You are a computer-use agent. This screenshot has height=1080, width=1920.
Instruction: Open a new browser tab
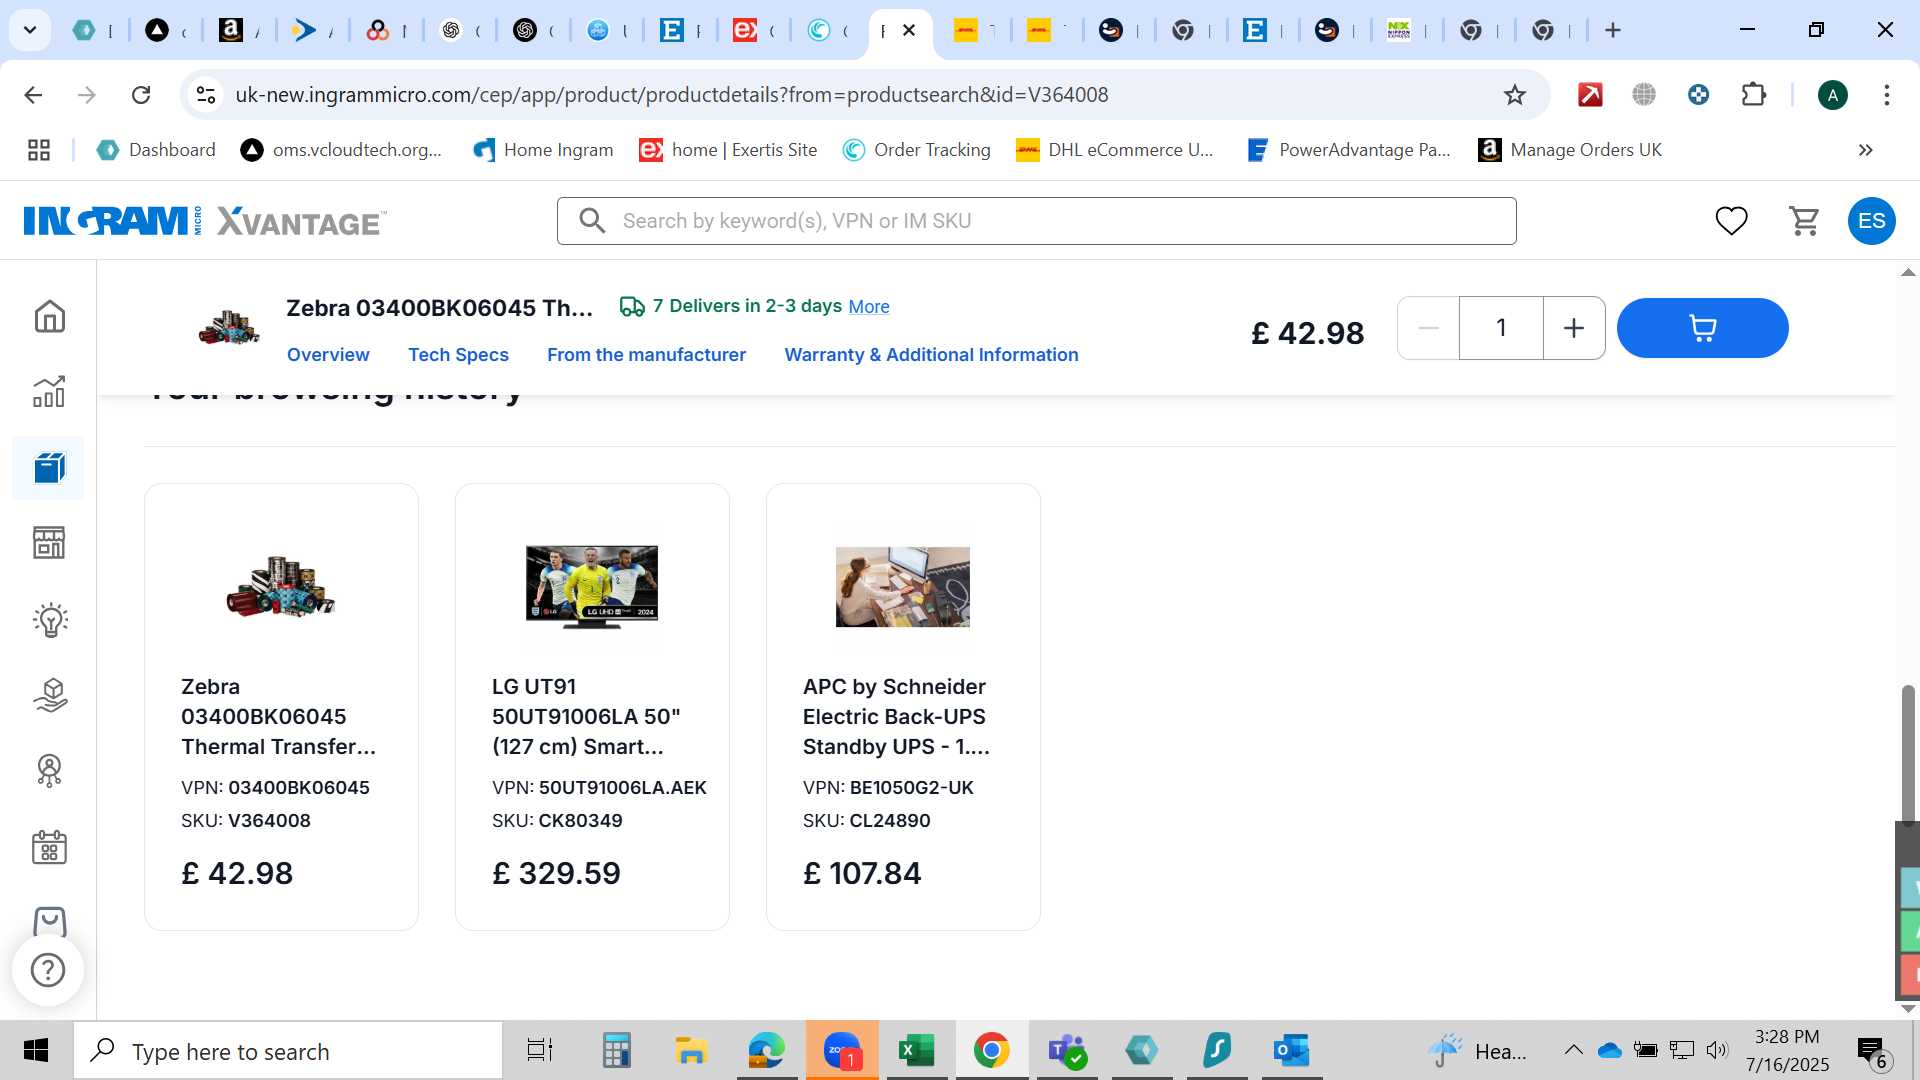1613,30
